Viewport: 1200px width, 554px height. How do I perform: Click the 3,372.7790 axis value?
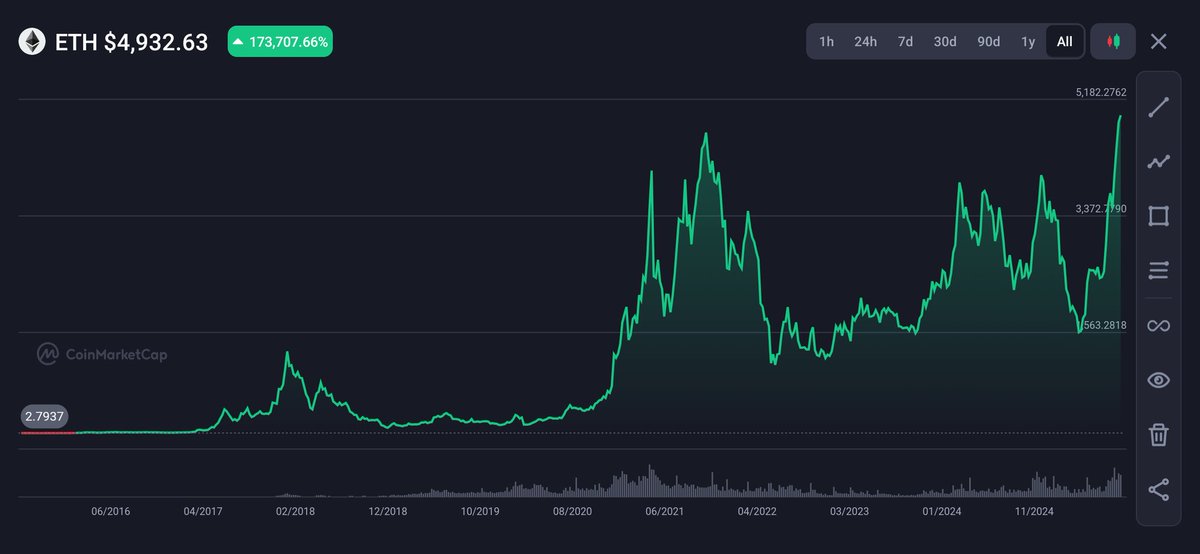coord(1101,209)
